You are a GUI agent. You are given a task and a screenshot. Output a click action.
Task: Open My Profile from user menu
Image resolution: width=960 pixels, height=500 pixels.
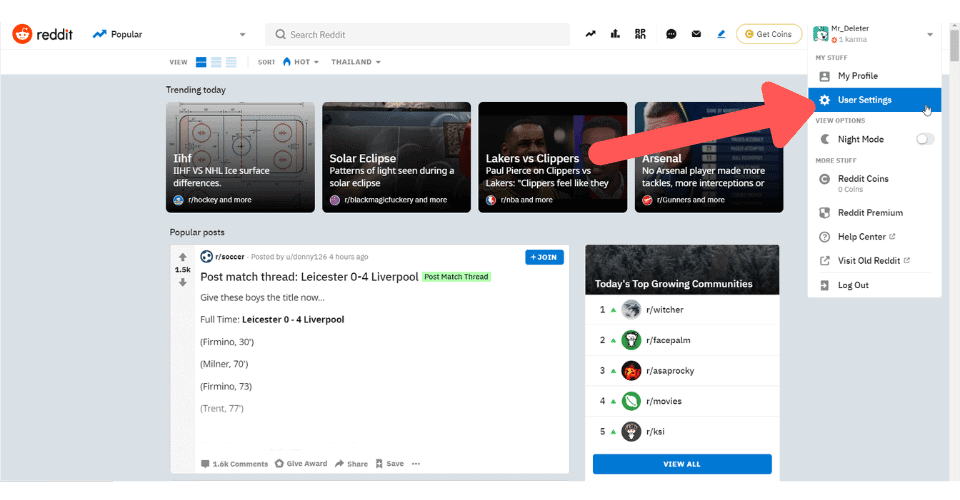[x=874, y=76]
